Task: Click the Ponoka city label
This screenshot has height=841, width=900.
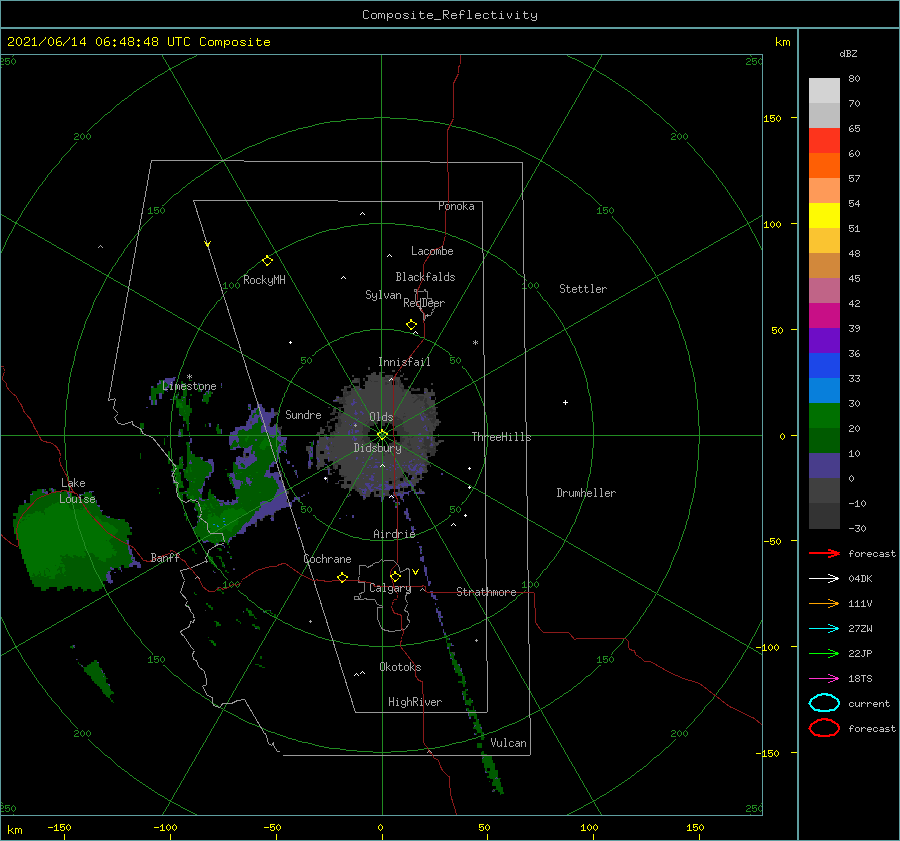Action: 456,206
